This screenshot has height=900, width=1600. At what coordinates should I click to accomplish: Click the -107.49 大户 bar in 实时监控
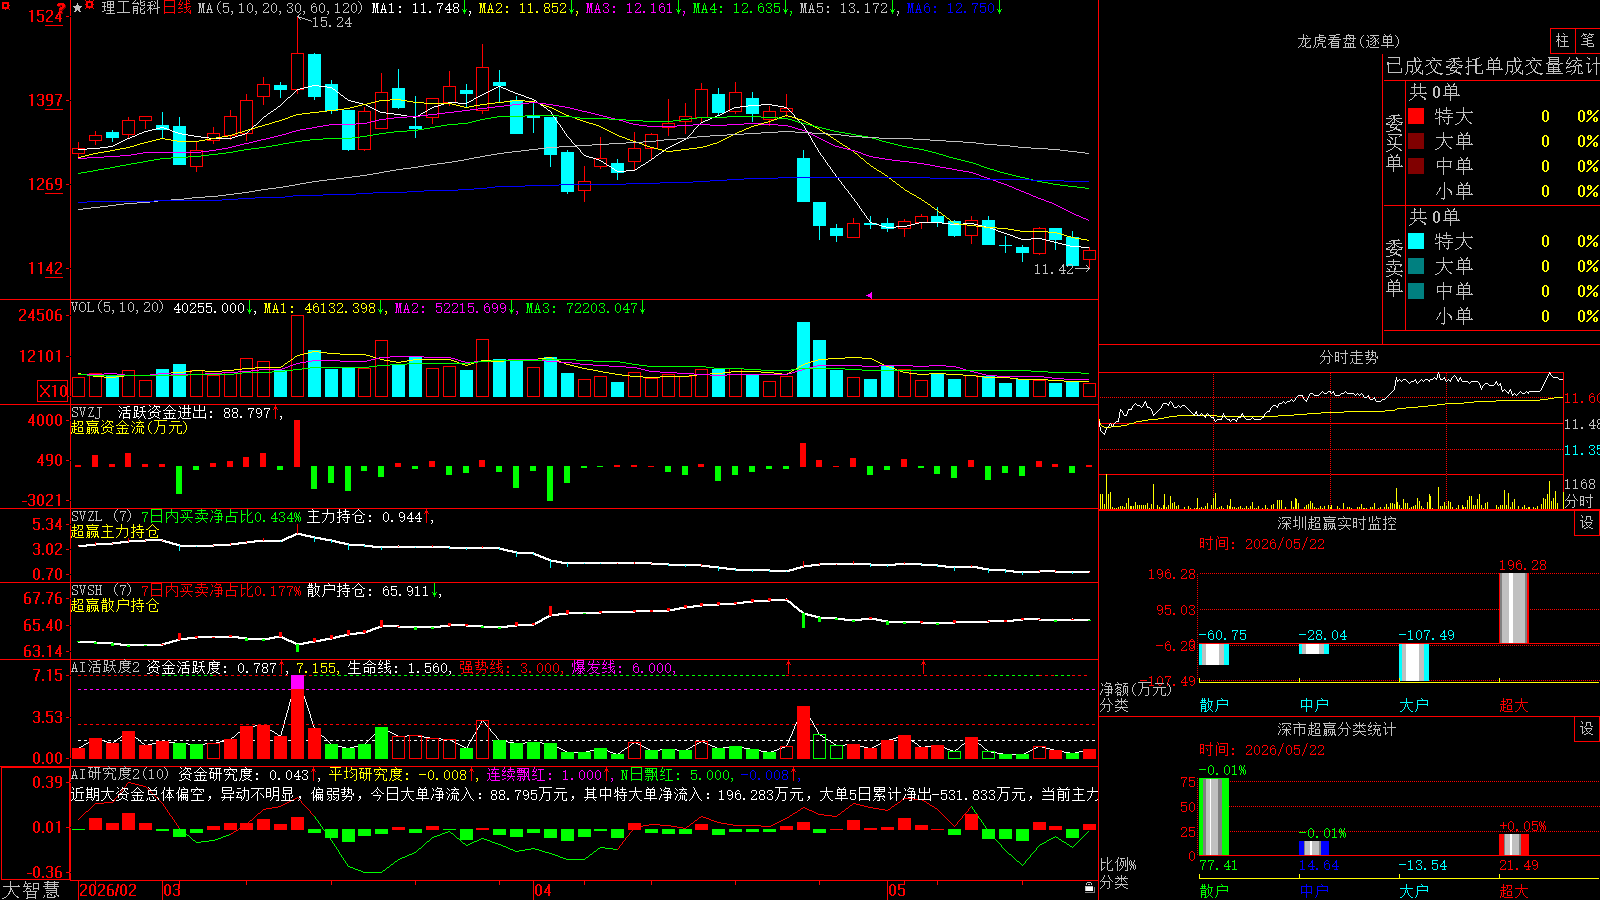tap(1414, 663)
